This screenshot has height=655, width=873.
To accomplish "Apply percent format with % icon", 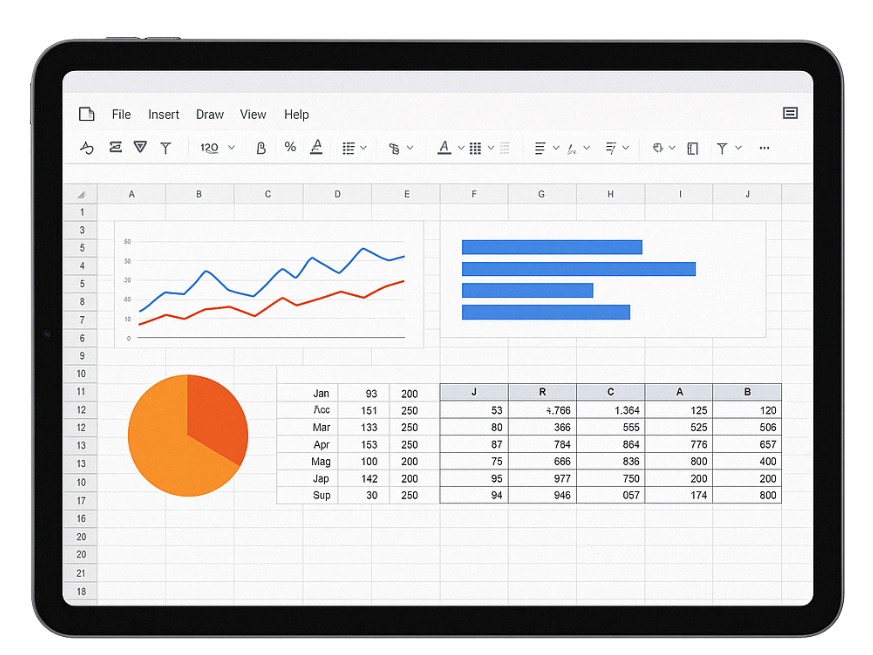I will coord(290,147).
